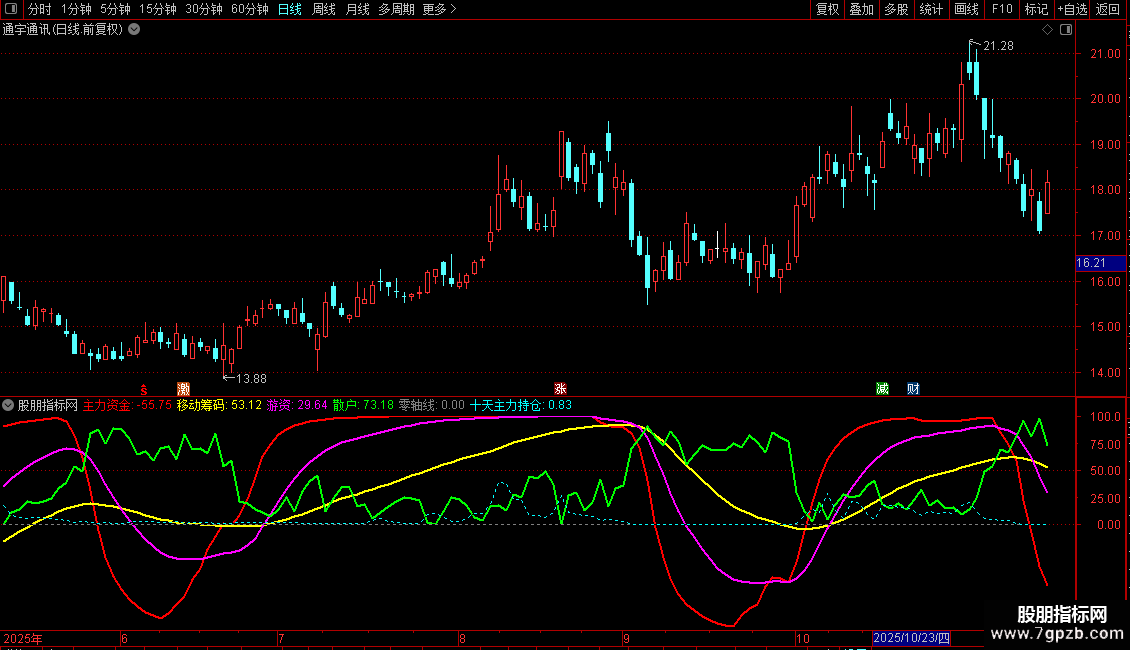
Task: Click the 游资 indicator value
Action: (297, 406)
